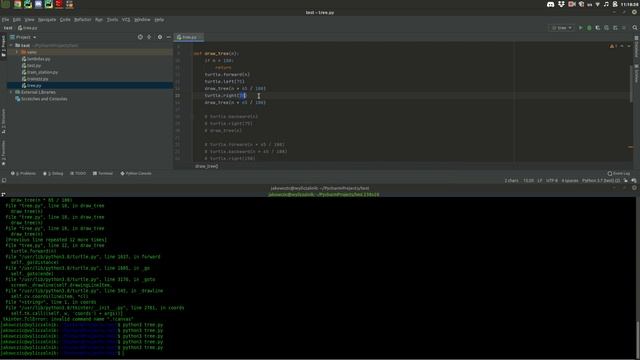The width and height of the screenshot is (640, 360).
Task: Open the TODO tool window
Action: pyautogui.click(x=78, y=173)
